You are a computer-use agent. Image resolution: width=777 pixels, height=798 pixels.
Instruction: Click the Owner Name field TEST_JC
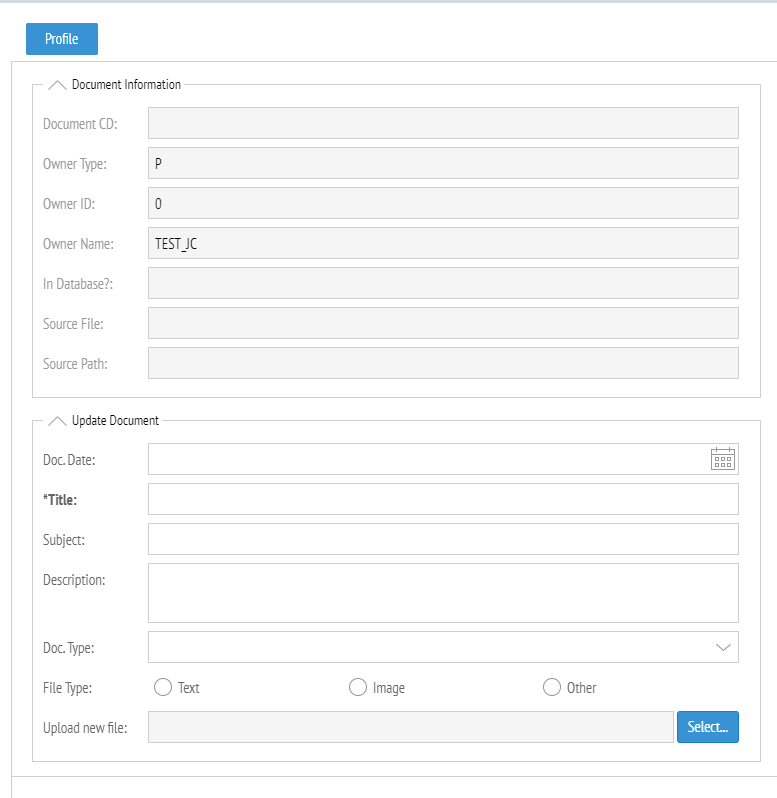point(443,243)
